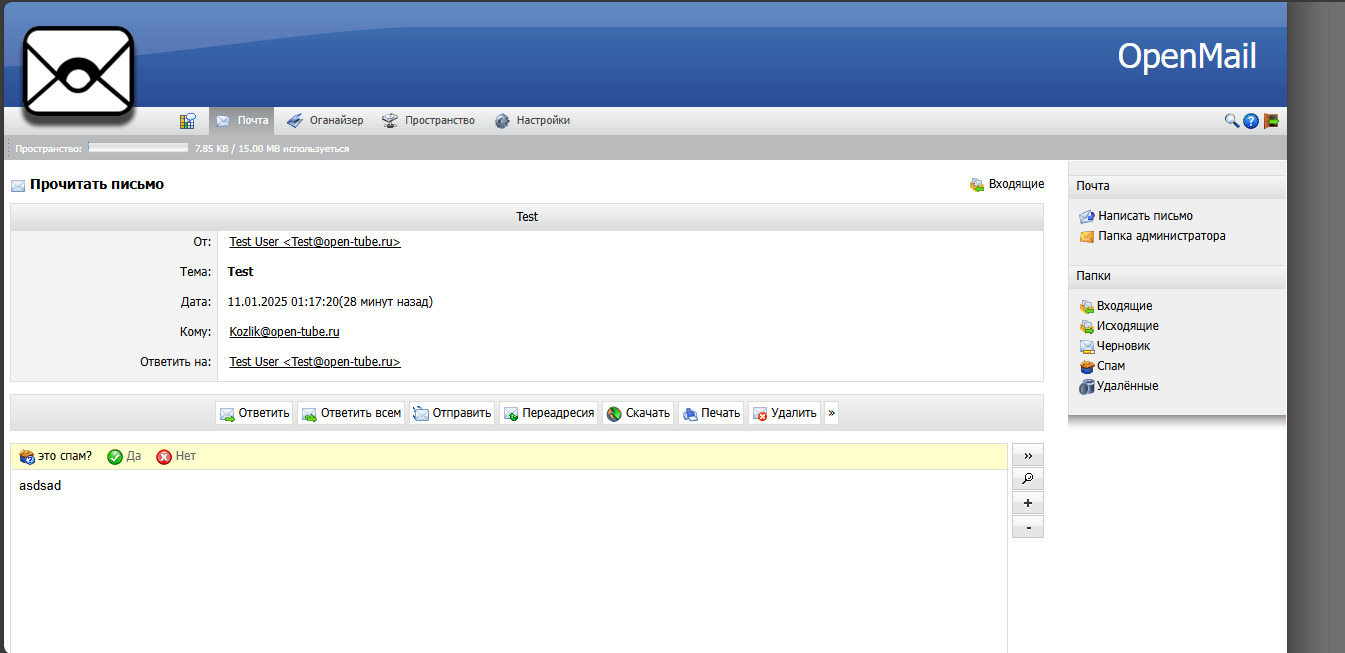
Task: Click the bold Test subject in Тема row
Action: [241, 272]
